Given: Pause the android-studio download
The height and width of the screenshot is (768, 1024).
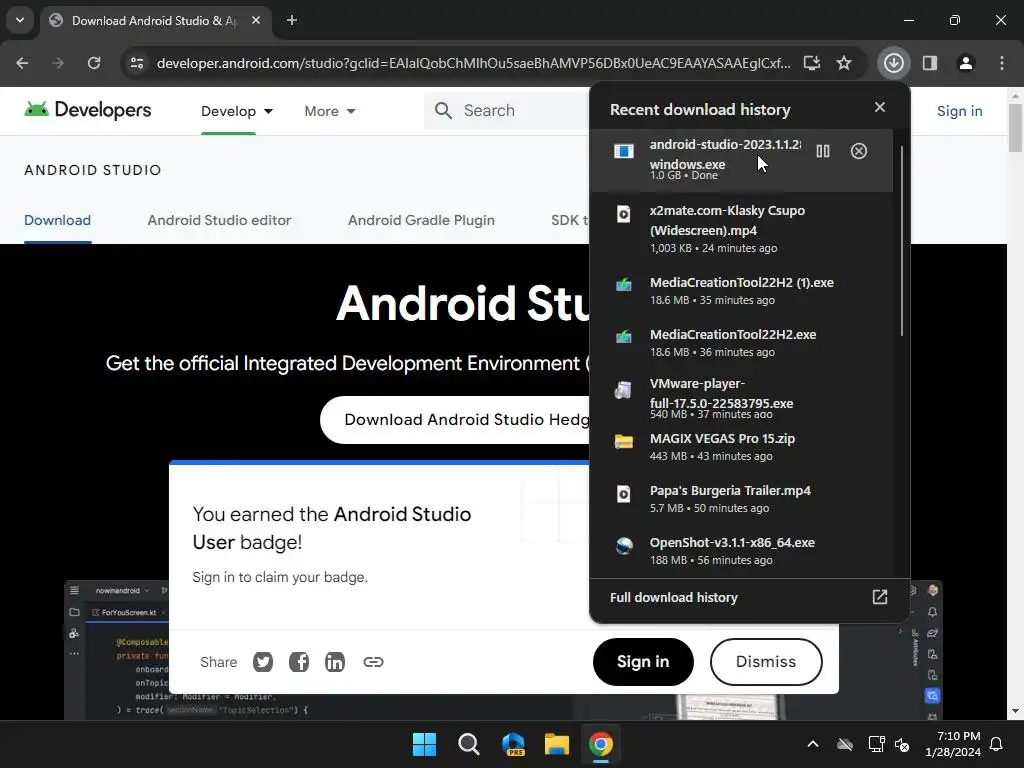Looking at the screenshot, I should pyautogui.click(x=823, y=152).
